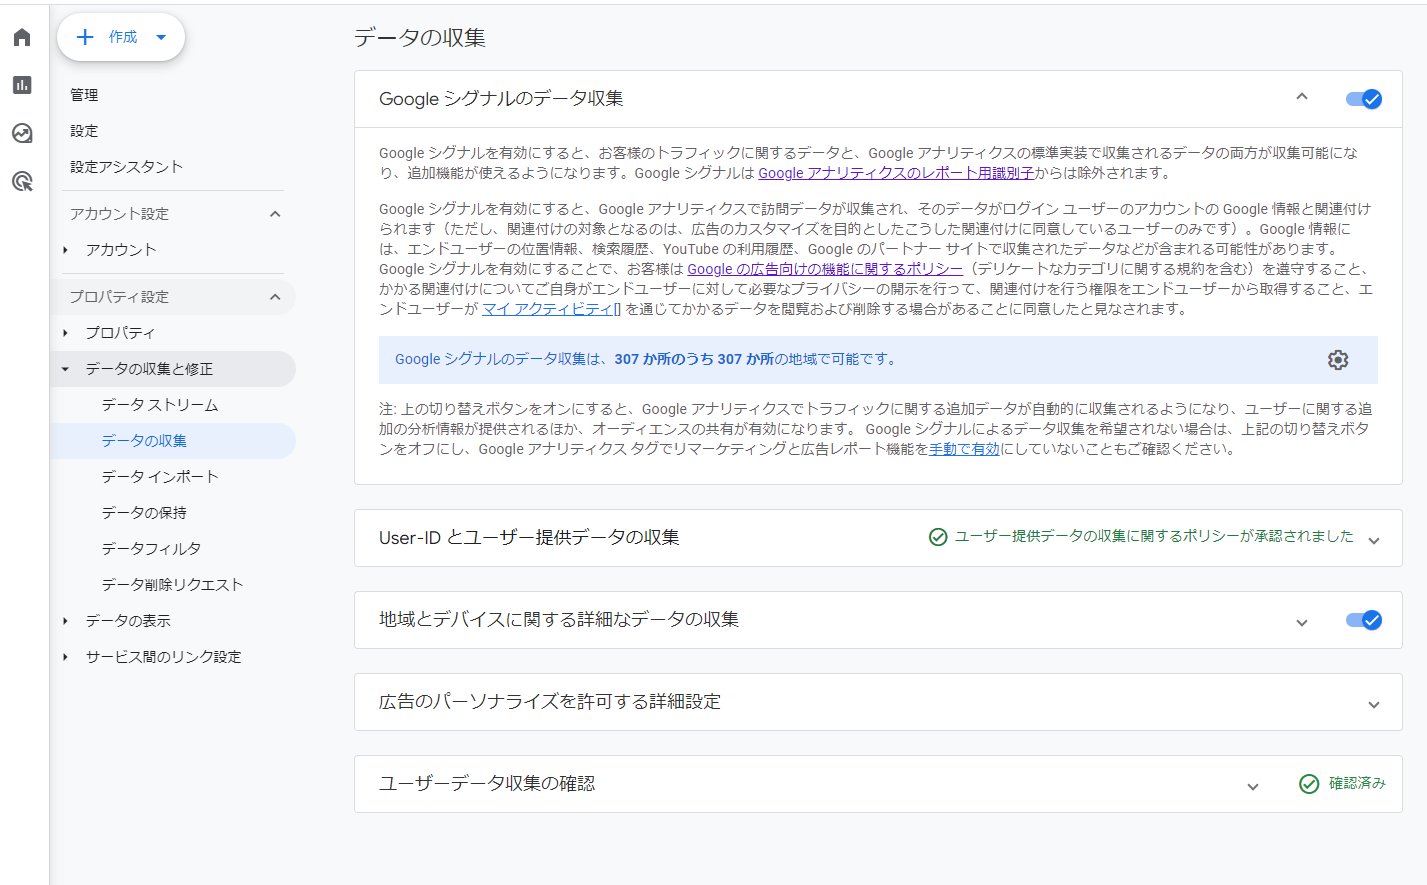Viewport: 1427px width, 885px height.
Task: Collapse the Google シグナル section chevron
Action: [x=1302, y=97]
